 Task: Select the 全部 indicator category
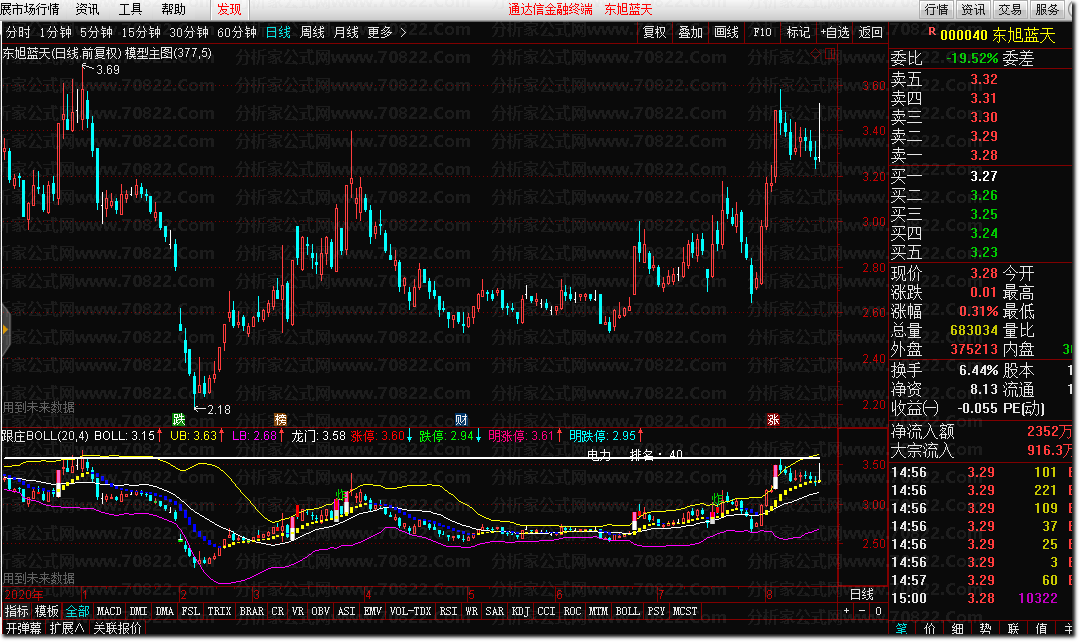[x=77, y=611]
